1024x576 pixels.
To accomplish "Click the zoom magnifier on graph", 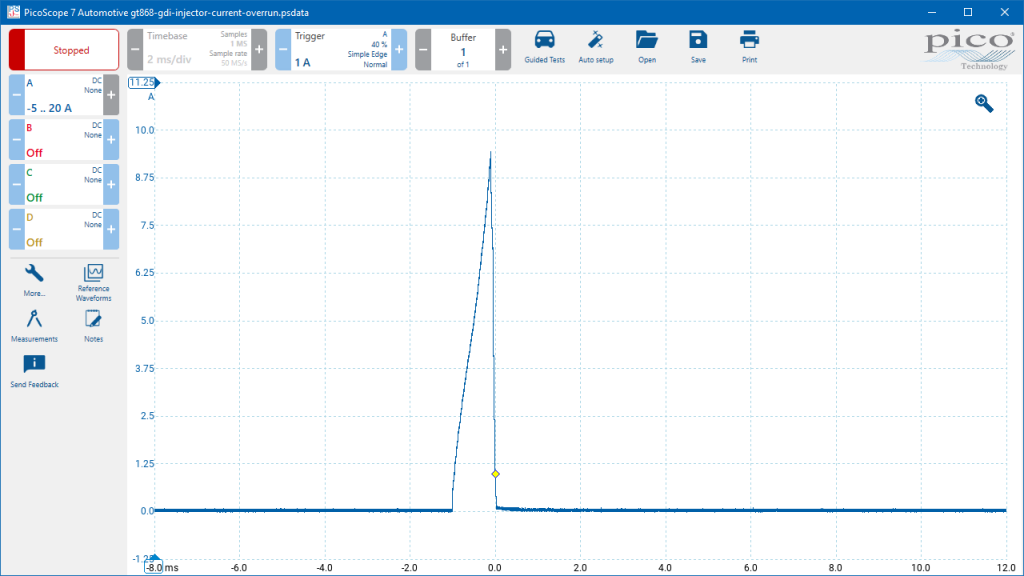I will pyautogui.click(x=984, y=103).
